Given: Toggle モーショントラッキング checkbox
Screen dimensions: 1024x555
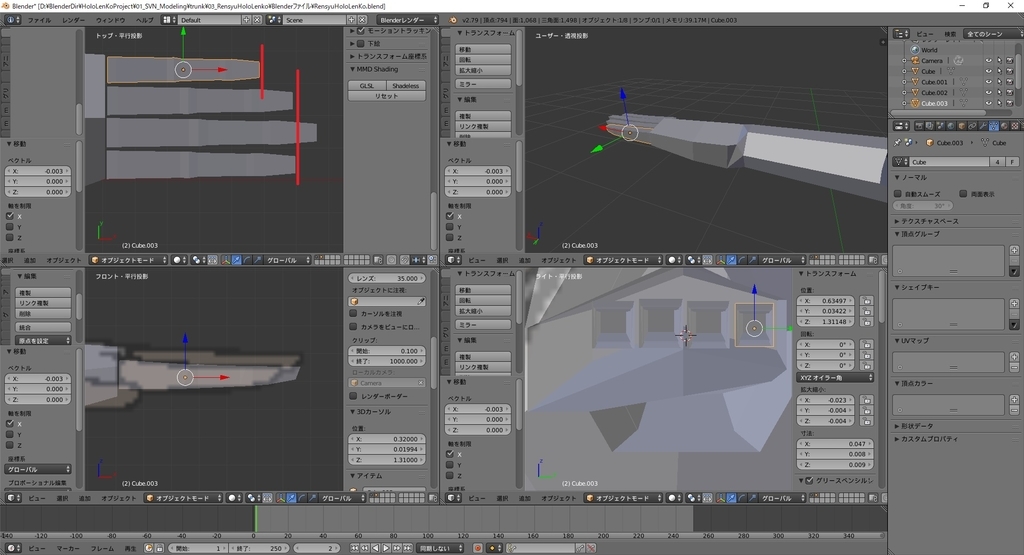Looking at the screenshot, I should 360,31.
